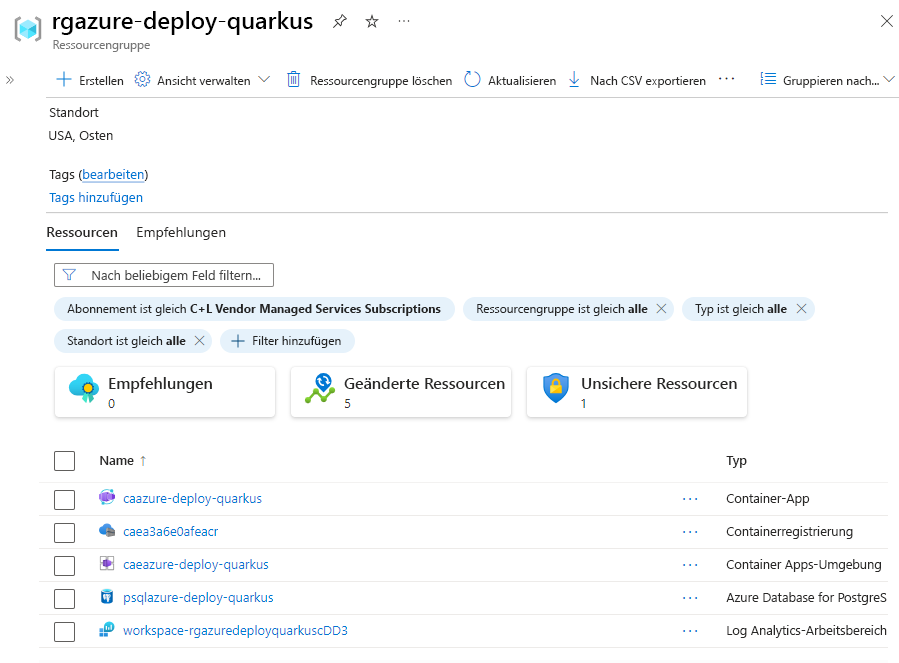Tick the checkbox for psqlazure-deploy-quarkus
899x663 pixels.
[x=65, y=598]
